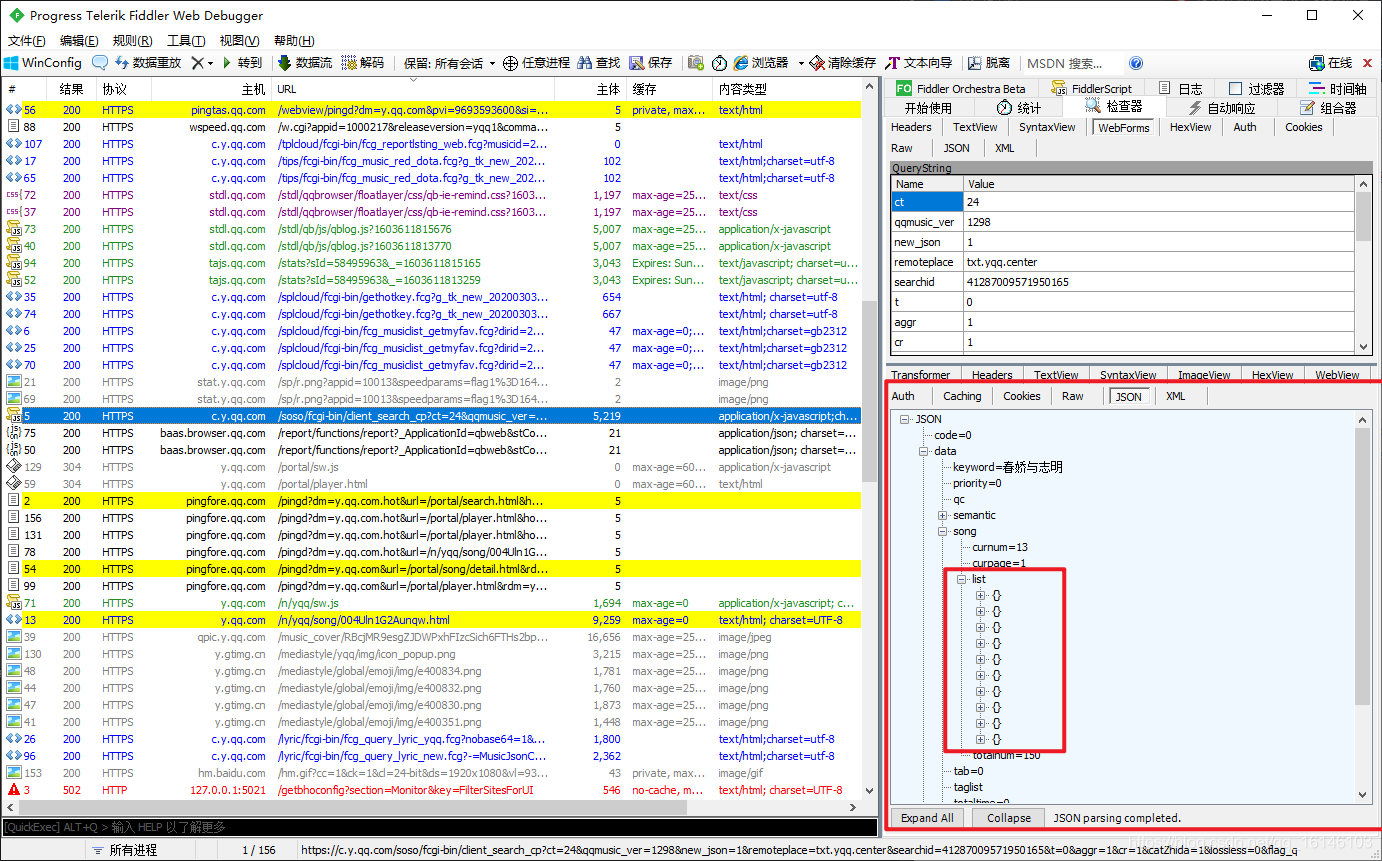Switch to the 日志 log tab
This screenshot has width=1382, height=861.
click(1180, 88)
